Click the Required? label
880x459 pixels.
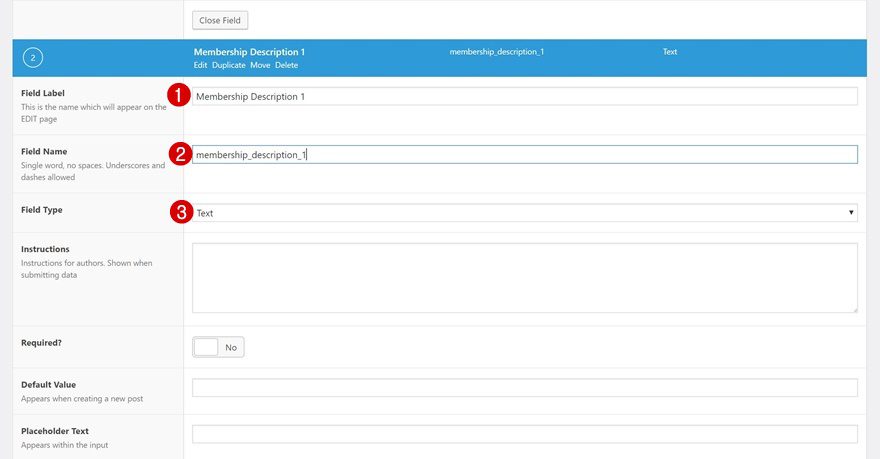(x=42, y=343)
